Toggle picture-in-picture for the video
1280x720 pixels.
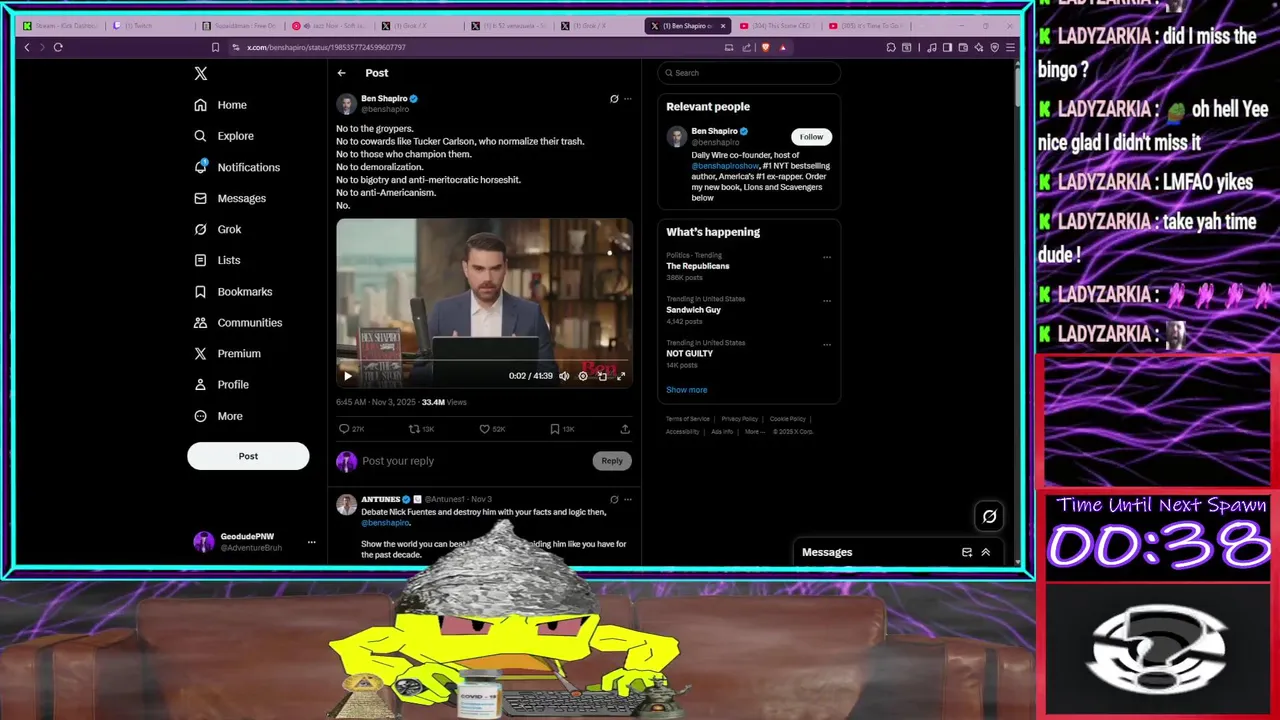602,376
